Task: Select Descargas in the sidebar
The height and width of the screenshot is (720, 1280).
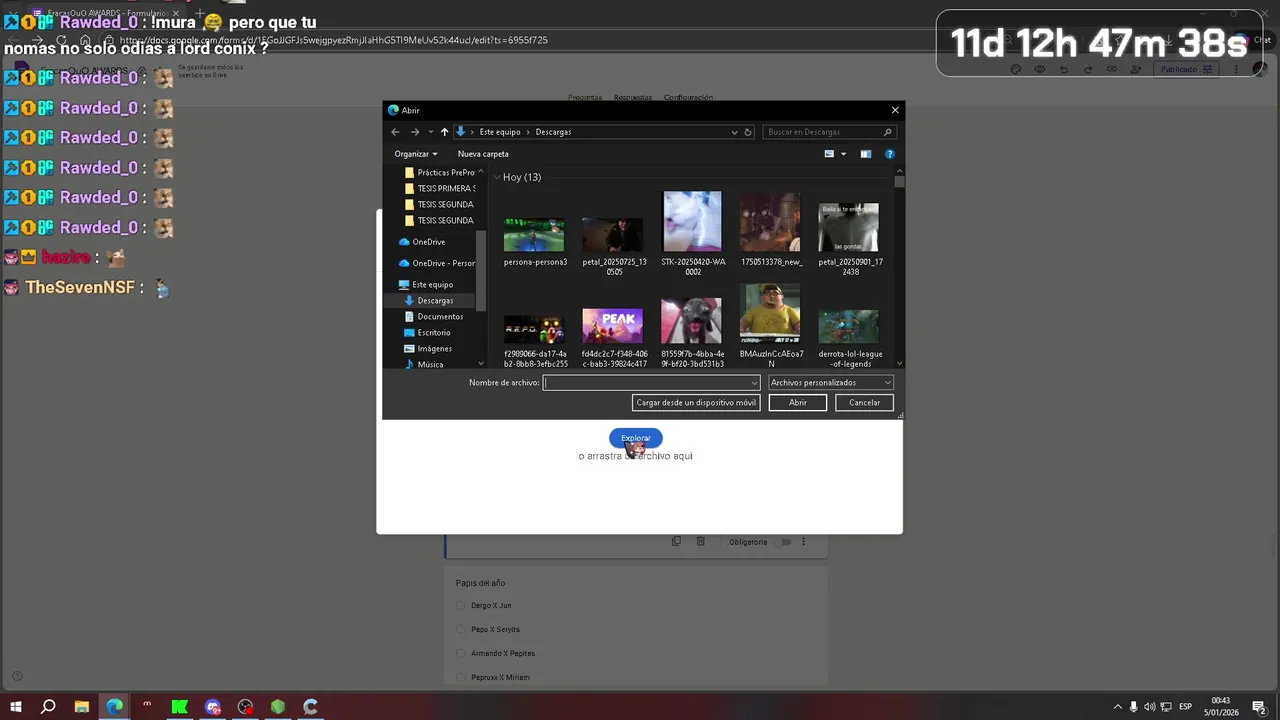Action: click(429, 301)
